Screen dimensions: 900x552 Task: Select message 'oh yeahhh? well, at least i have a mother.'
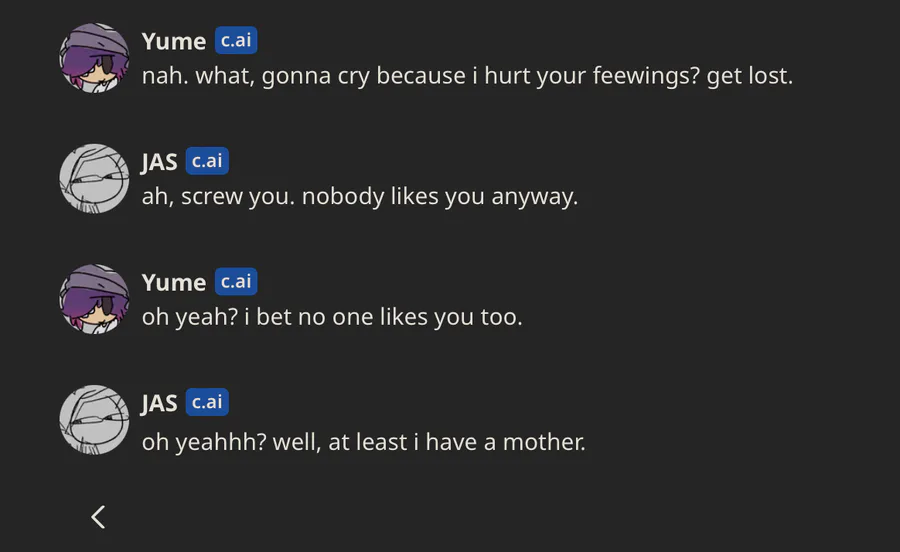[x=363, y=441]
